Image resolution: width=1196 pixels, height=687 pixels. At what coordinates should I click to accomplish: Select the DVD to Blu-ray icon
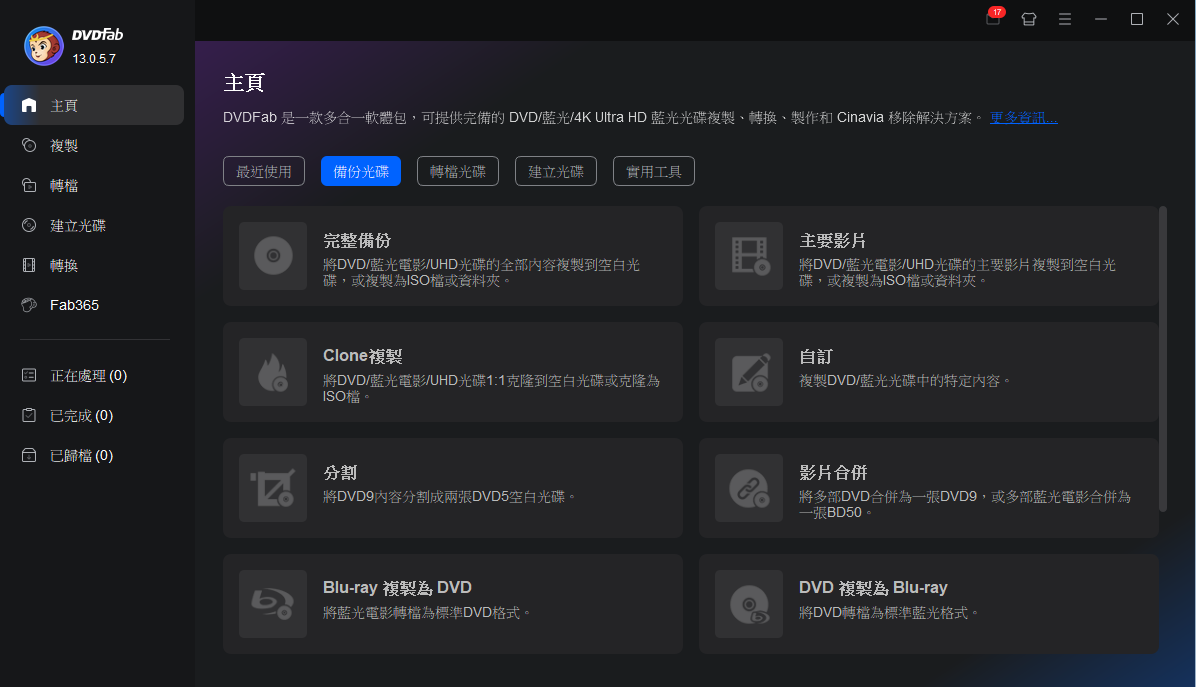pyautogui.click(x=748, y=603)
